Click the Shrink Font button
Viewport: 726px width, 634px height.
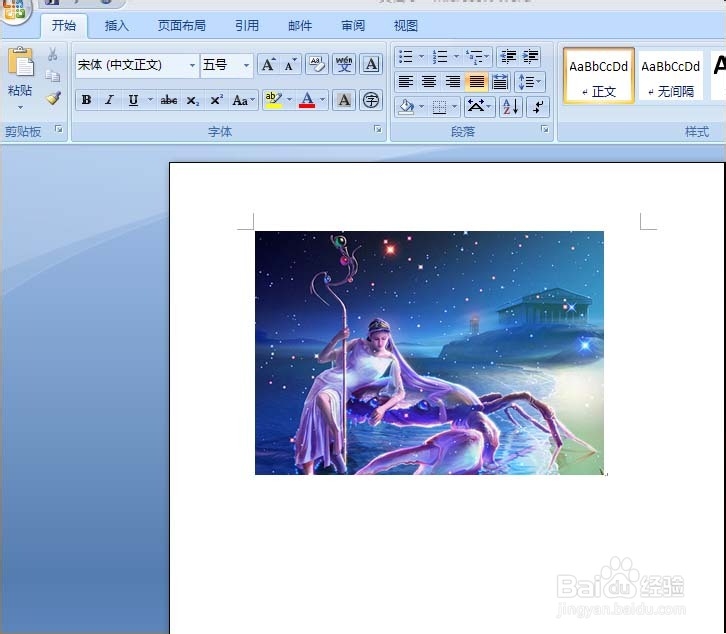pos(290,65)
